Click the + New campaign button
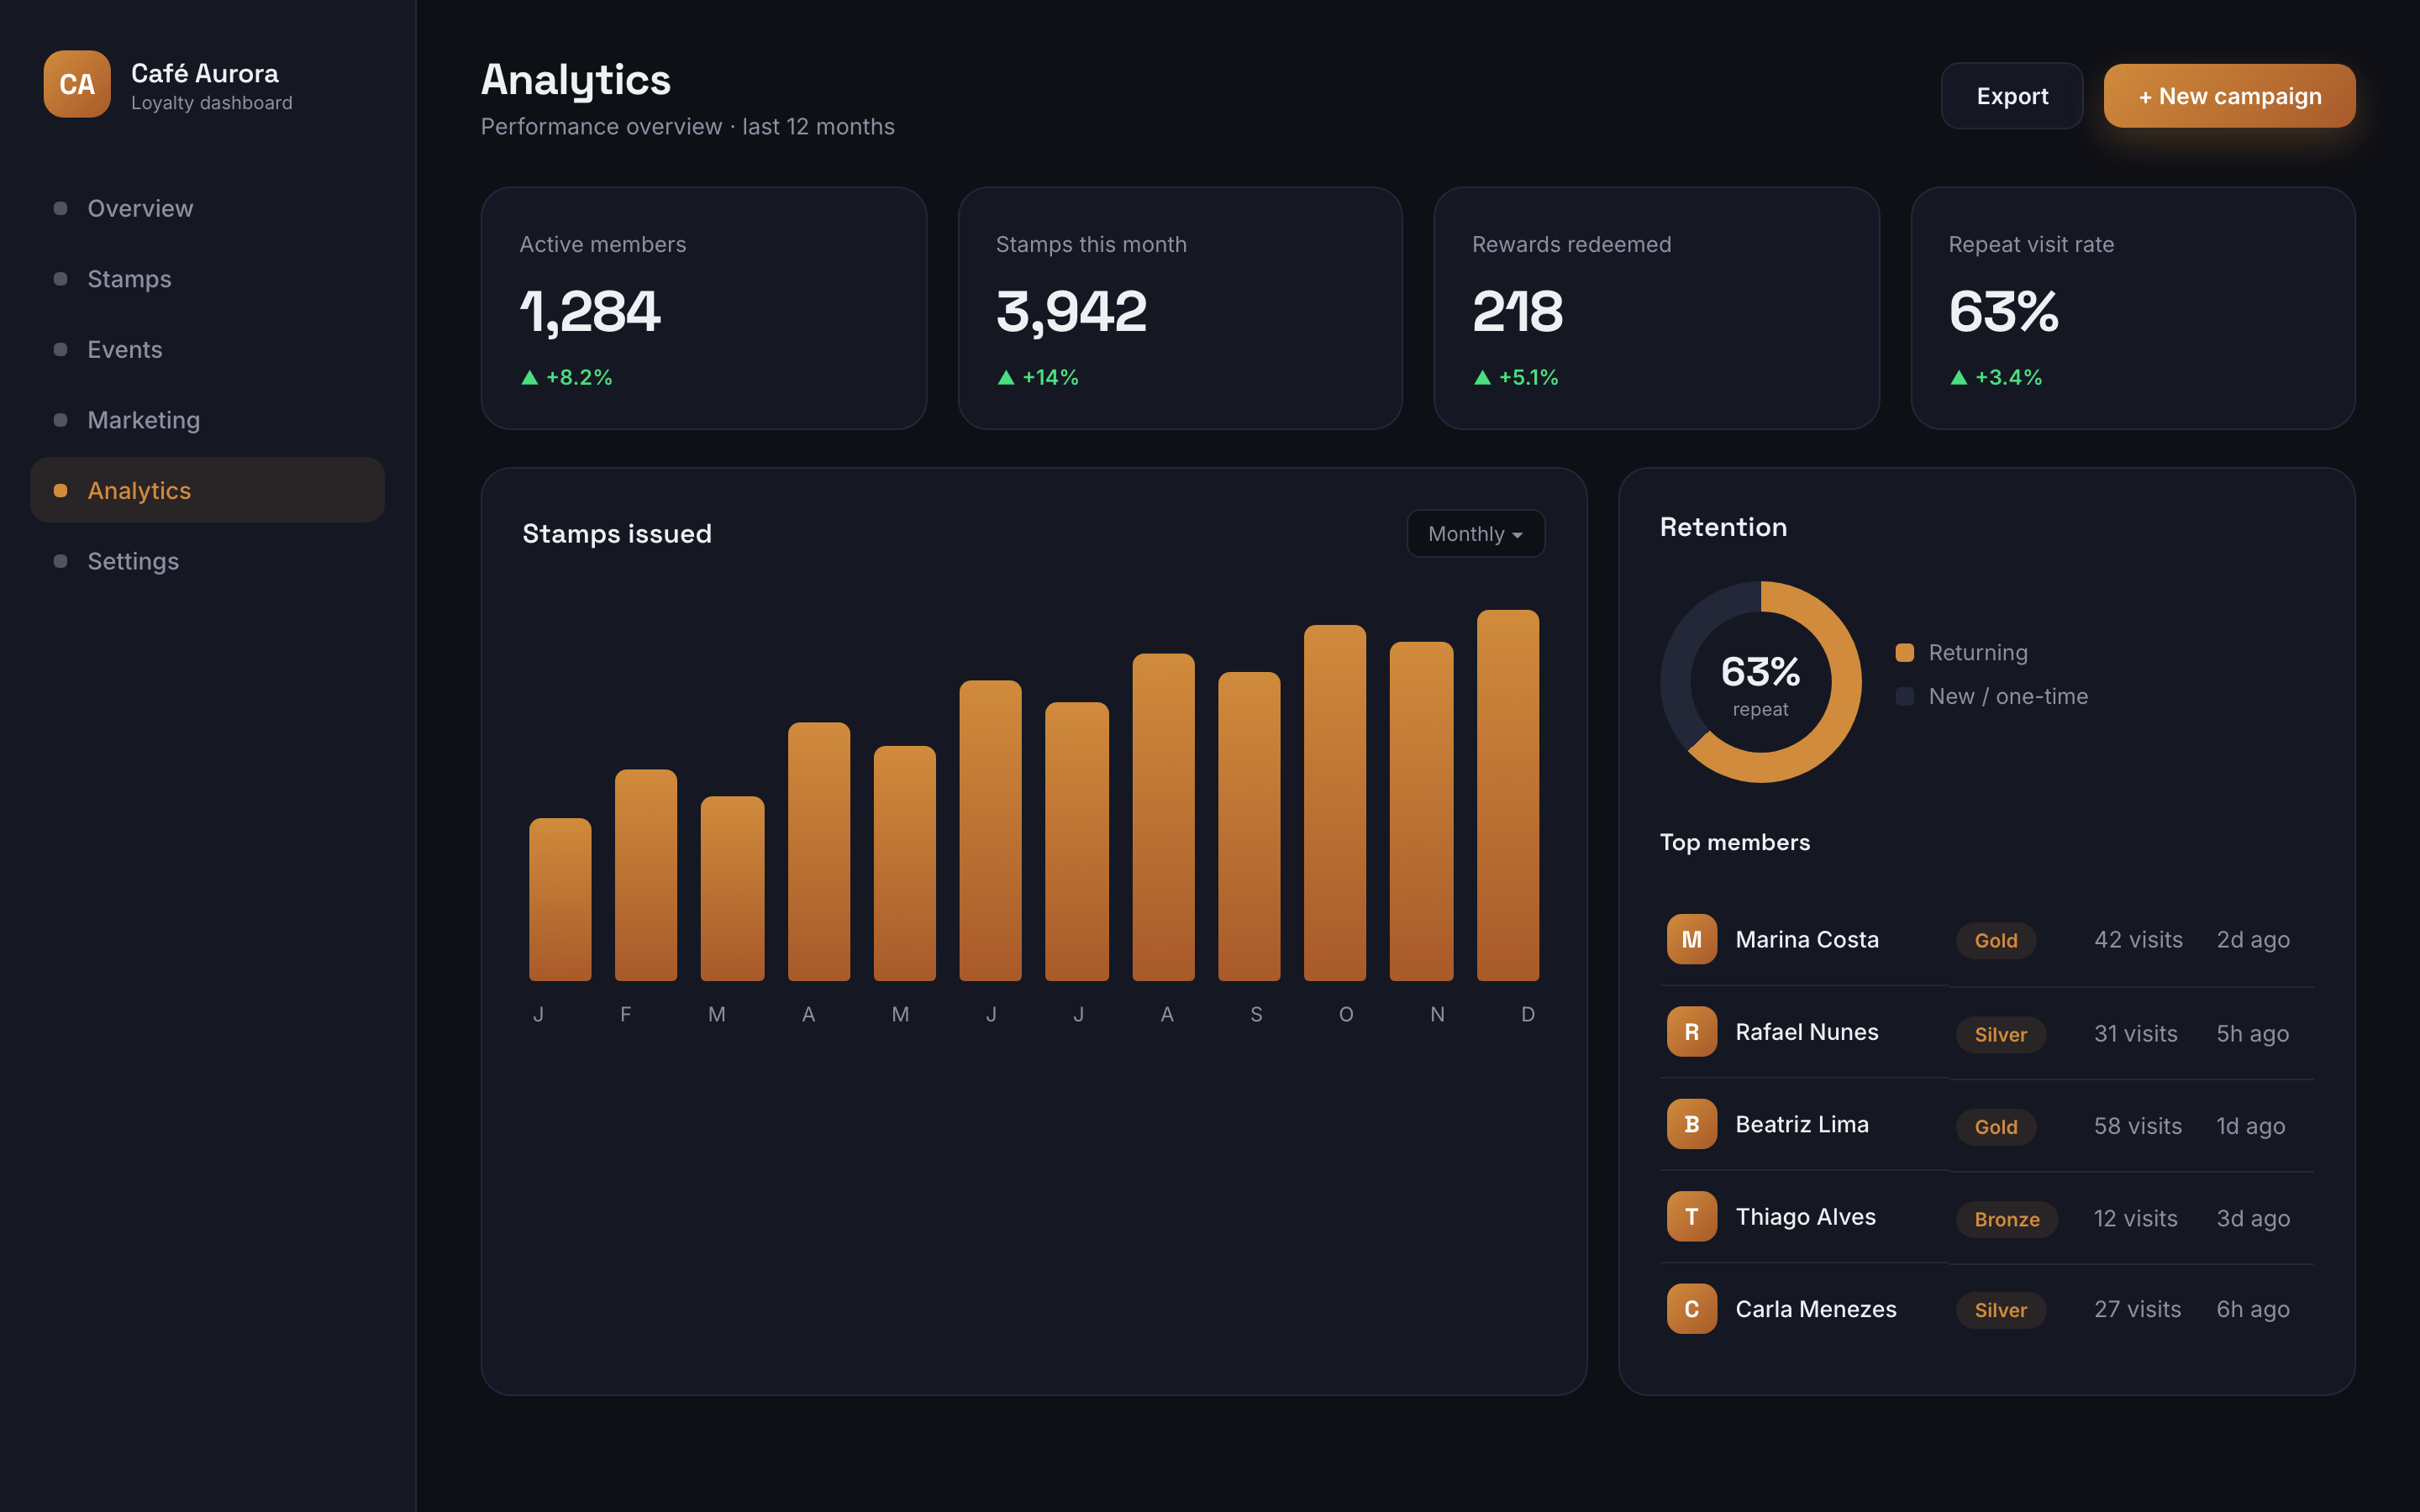This screenshot has height=1512, width=2420. (2229, 96)
